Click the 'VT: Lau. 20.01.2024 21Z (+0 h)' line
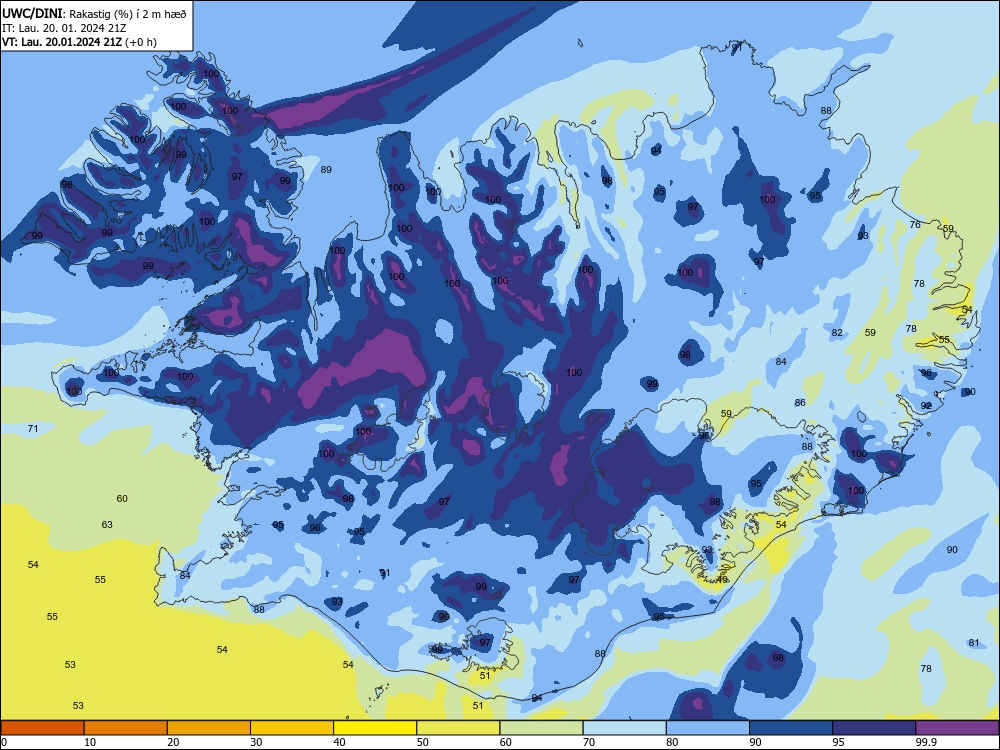 coord(79,42)
